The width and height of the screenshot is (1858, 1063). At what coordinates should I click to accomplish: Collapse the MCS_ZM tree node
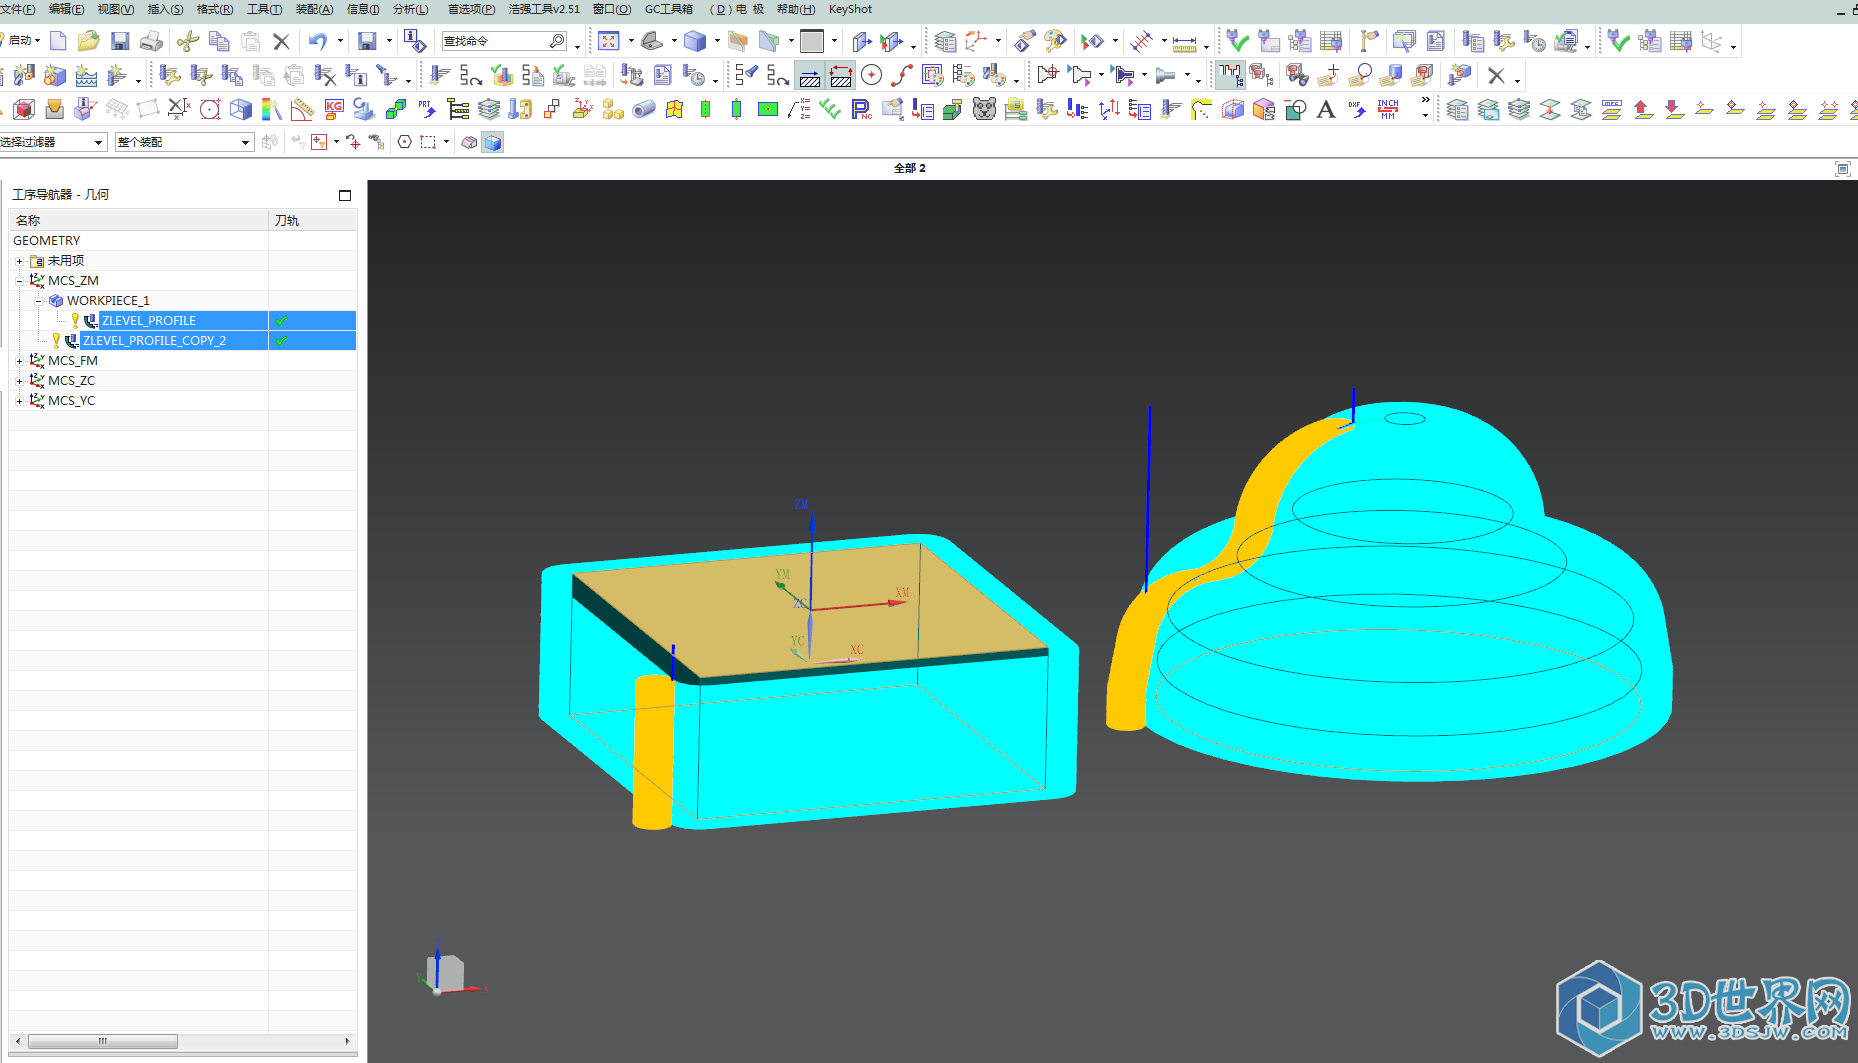coord(19,281)
